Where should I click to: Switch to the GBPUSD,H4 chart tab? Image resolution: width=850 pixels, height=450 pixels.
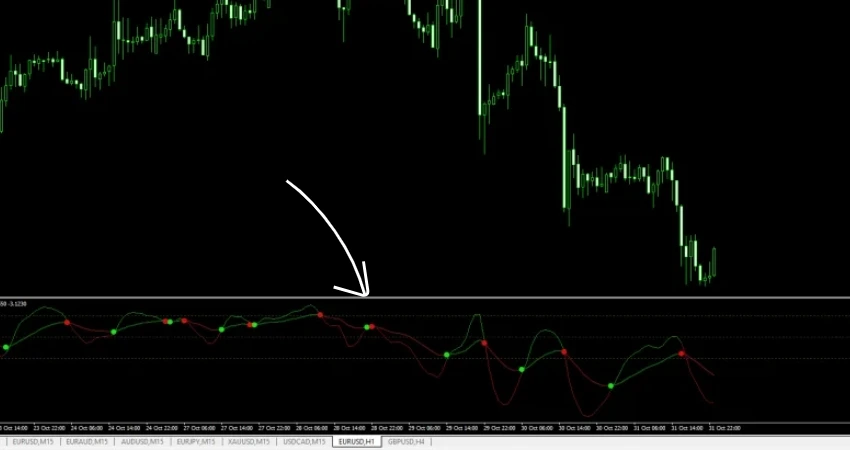406,442
